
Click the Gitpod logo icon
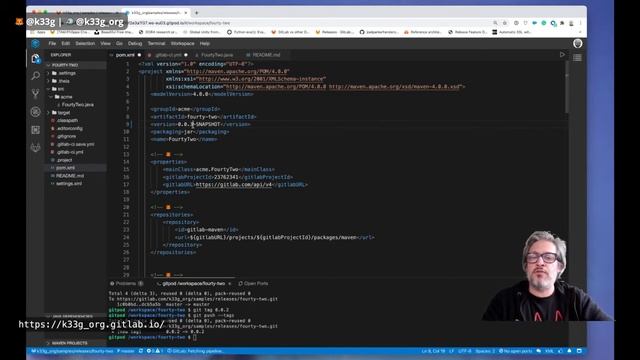click(36, 43)
